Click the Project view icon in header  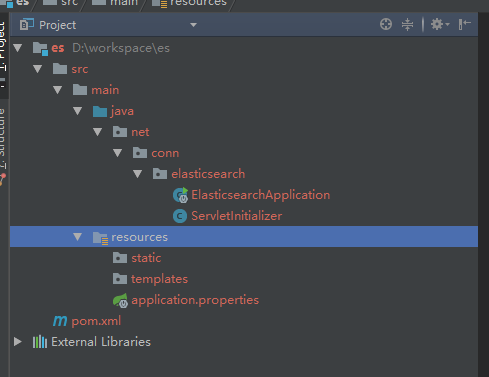click(27, 25)
